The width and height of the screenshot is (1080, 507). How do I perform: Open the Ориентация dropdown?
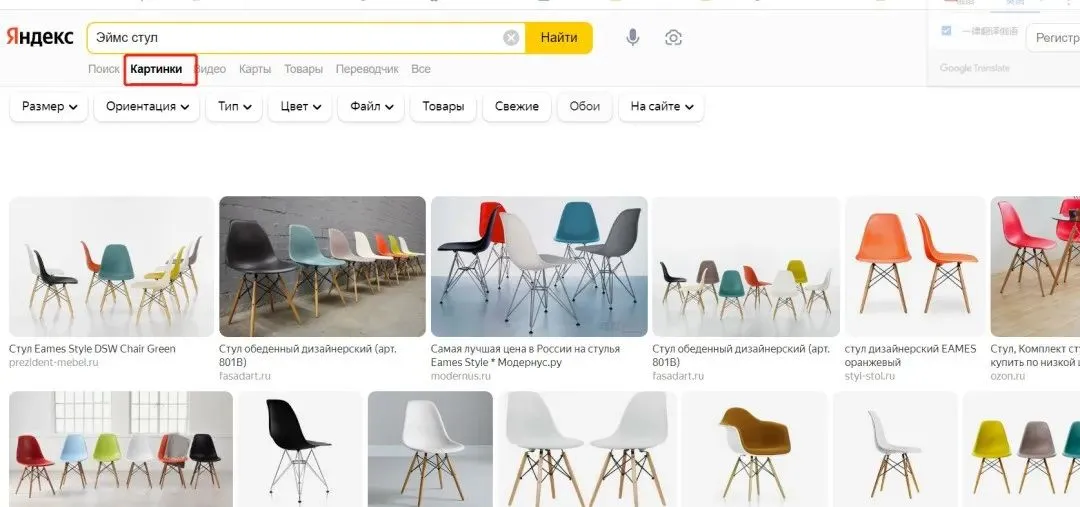pyautogui.click(x=147, y=107)
